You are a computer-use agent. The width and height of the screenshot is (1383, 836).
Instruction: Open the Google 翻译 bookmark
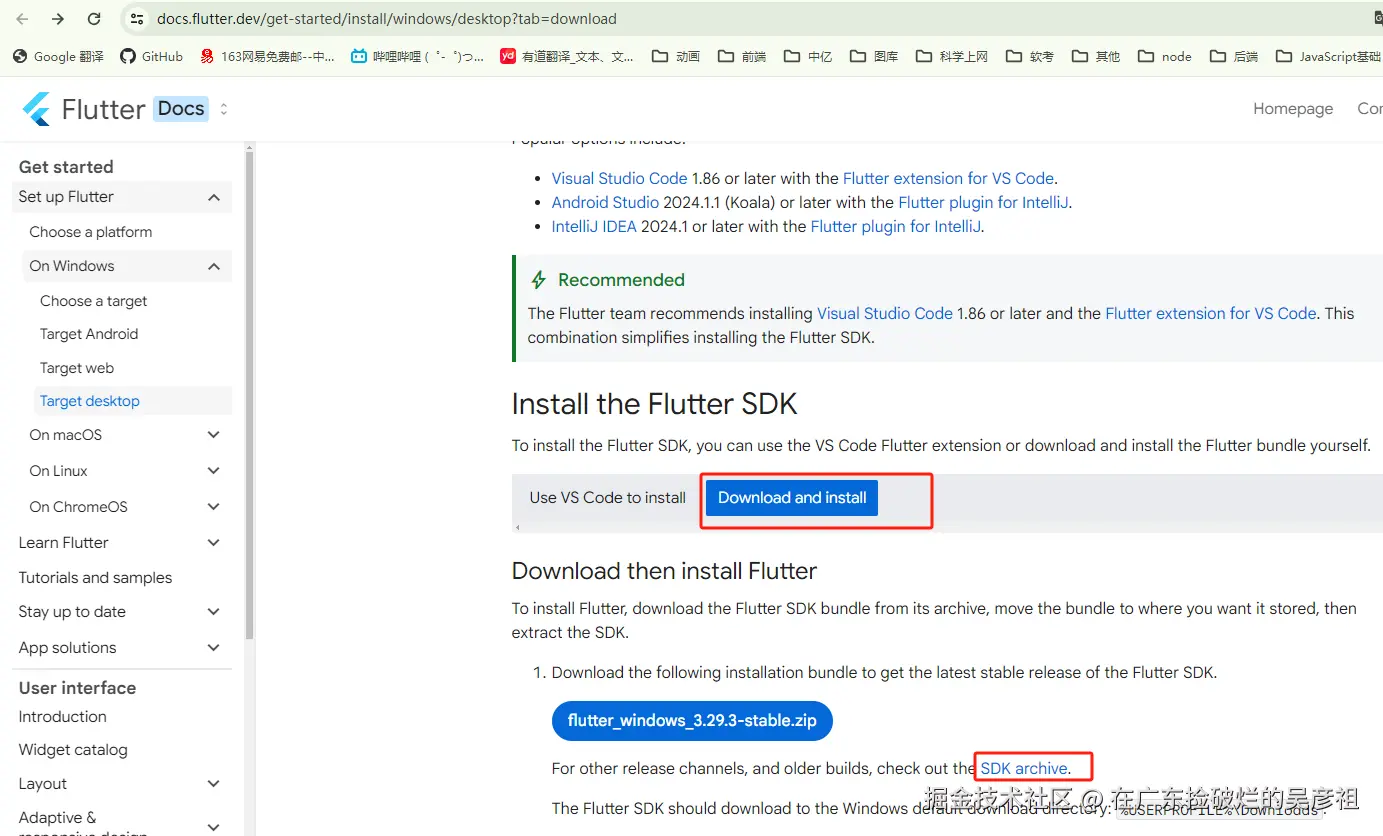pos(58,57)
